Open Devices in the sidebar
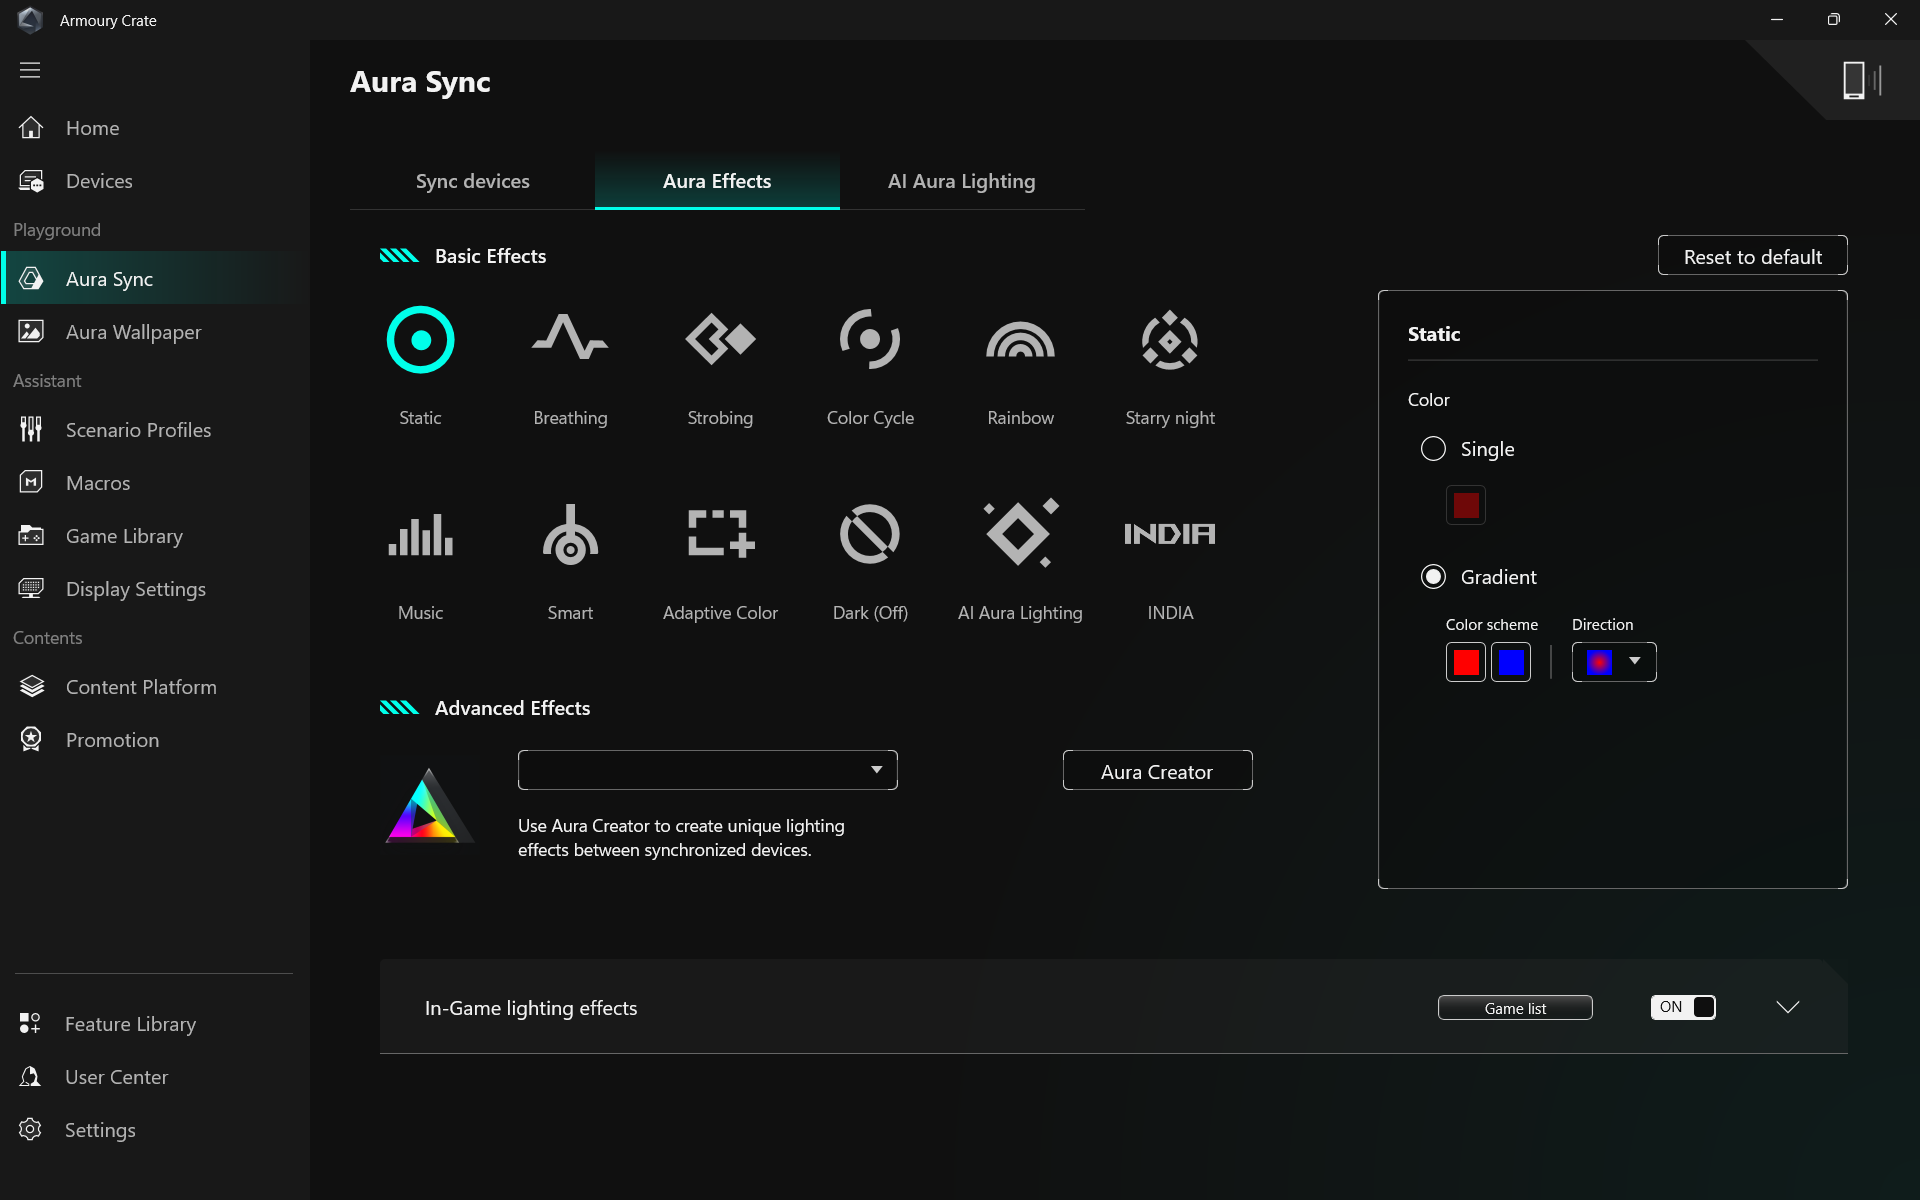 [x=155, y=181]
